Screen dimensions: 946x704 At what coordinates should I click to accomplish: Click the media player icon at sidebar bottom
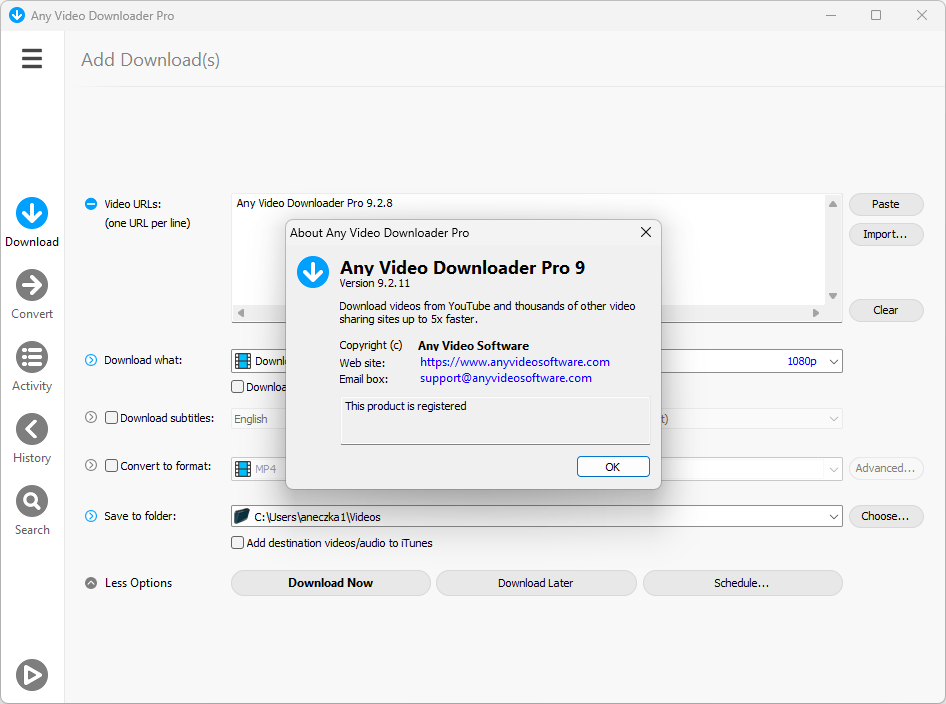point(32,674)
